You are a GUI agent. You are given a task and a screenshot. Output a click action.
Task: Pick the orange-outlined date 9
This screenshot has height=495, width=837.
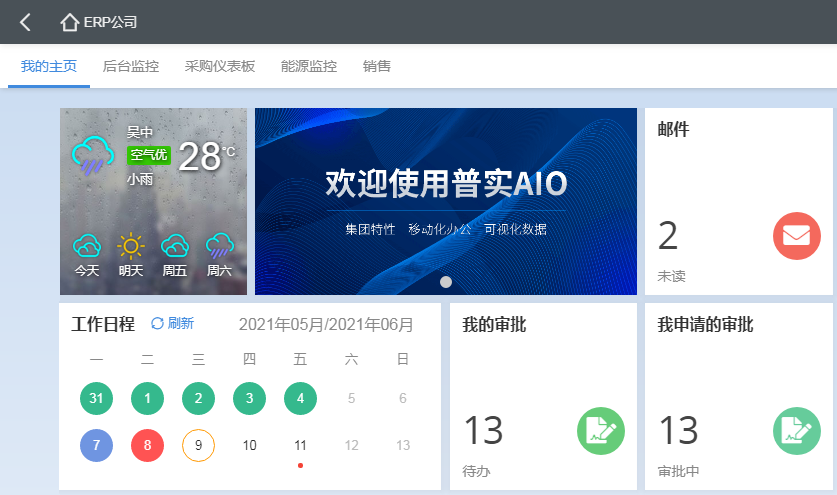tap(199, 445)
